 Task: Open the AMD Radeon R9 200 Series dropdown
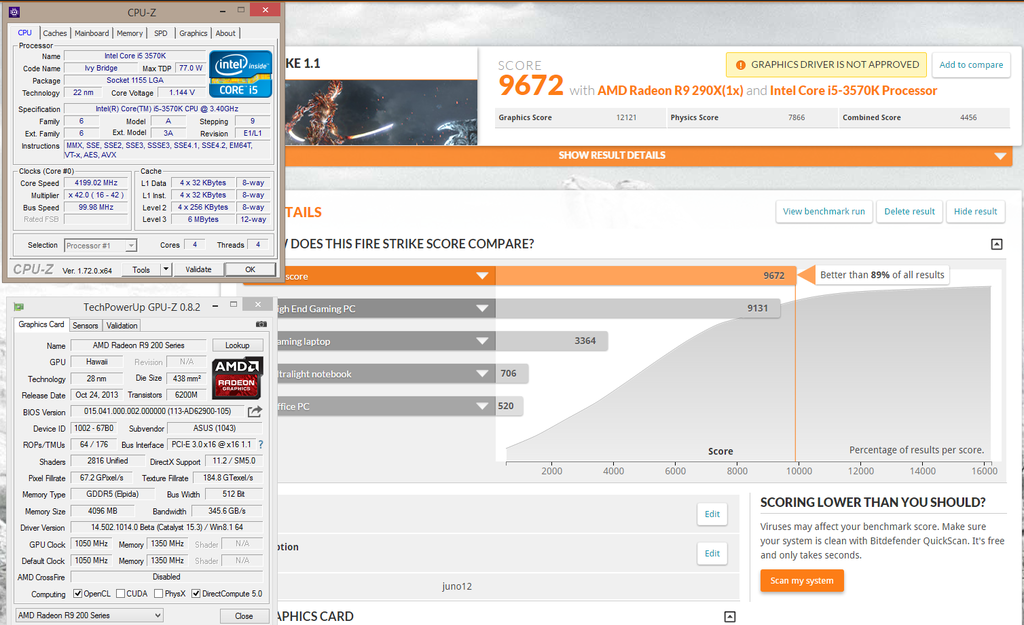coord(89,615)
